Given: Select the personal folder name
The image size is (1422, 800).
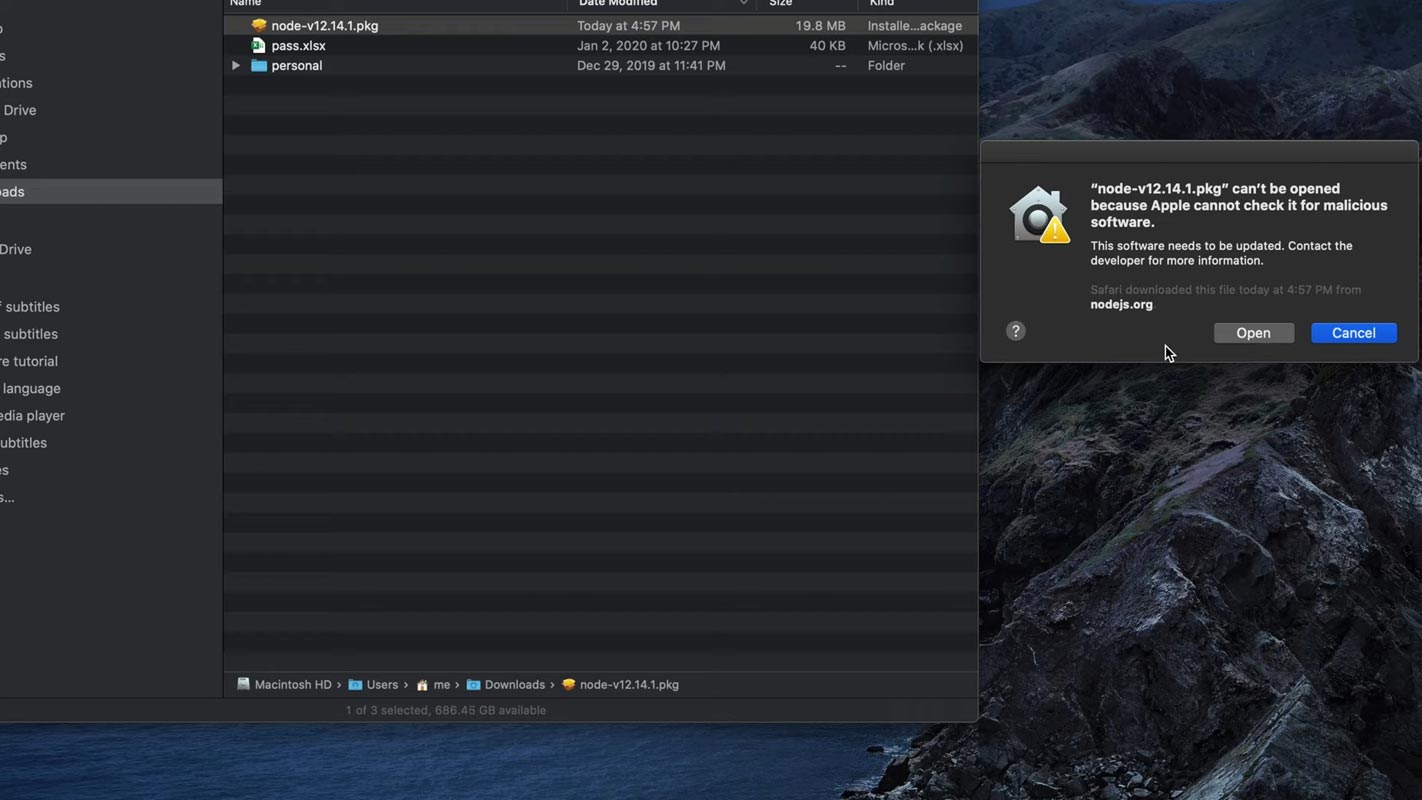Looking at the screenshot, I should coord(297,65).
